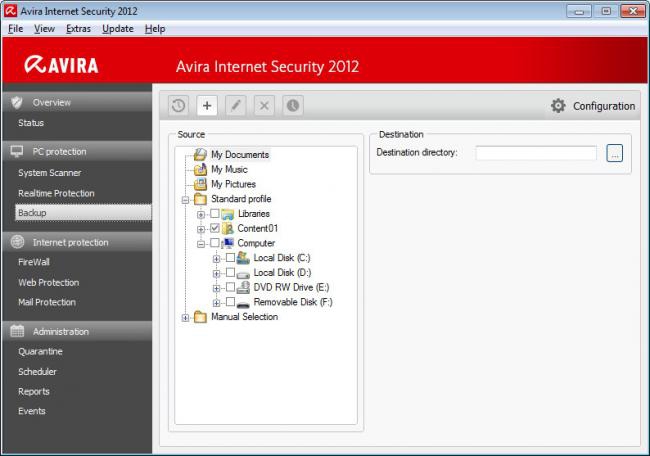This screenshot has height=456, width=650.
Task: Open the View menu
Action: 44,29
